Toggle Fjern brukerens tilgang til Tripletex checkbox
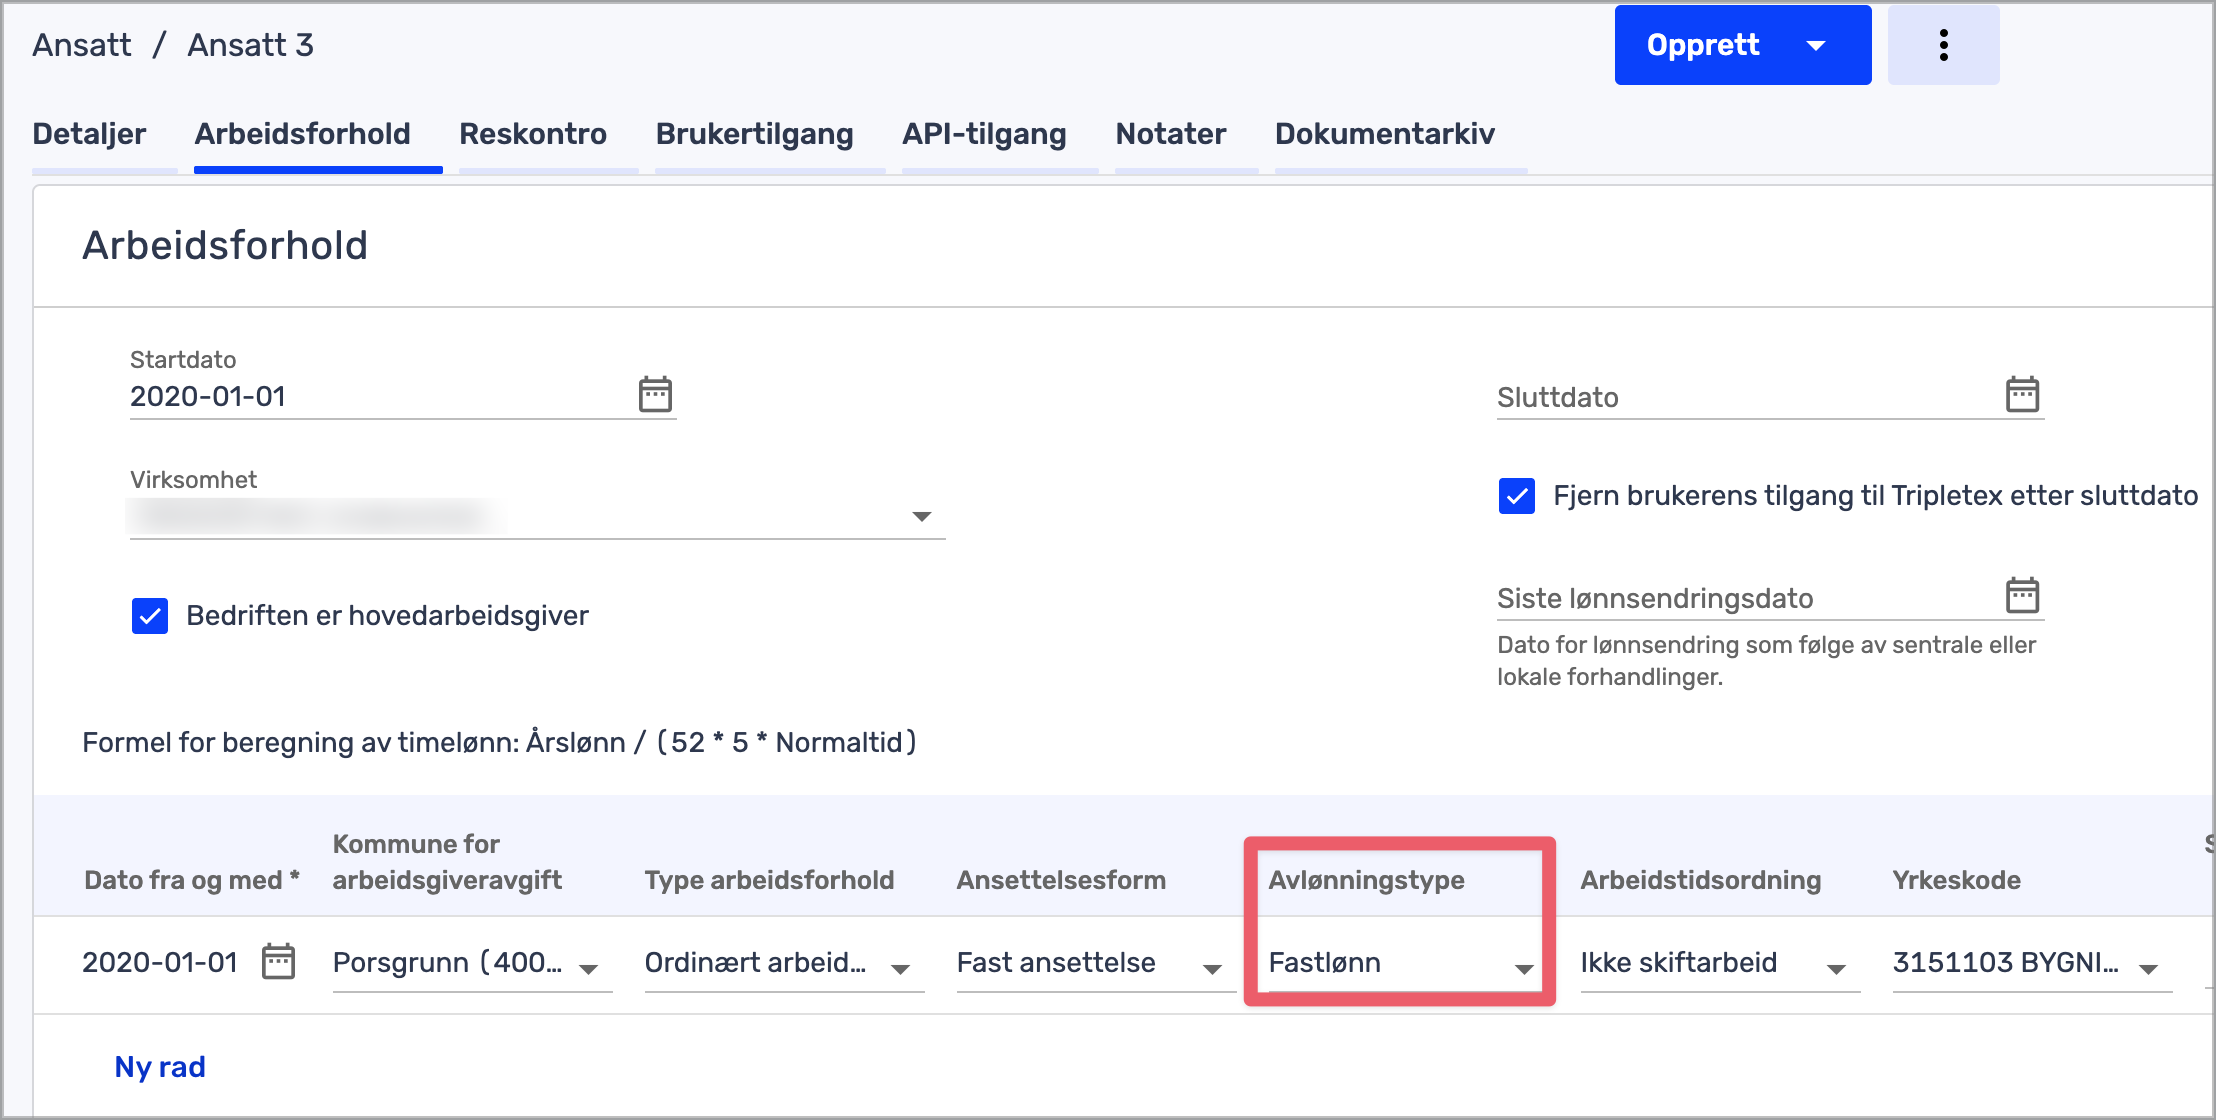This screenshot has height=1120, width=2216. coord(1516,496)
